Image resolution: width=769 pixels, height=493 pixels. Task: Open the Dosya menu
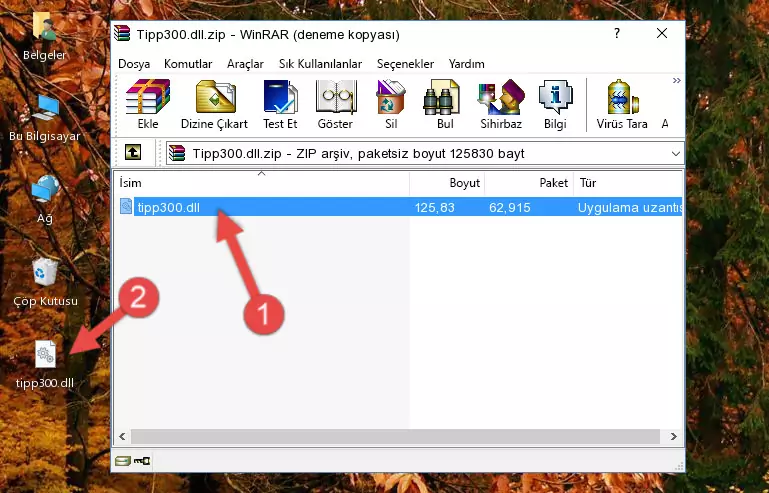(x=134, y=64)
